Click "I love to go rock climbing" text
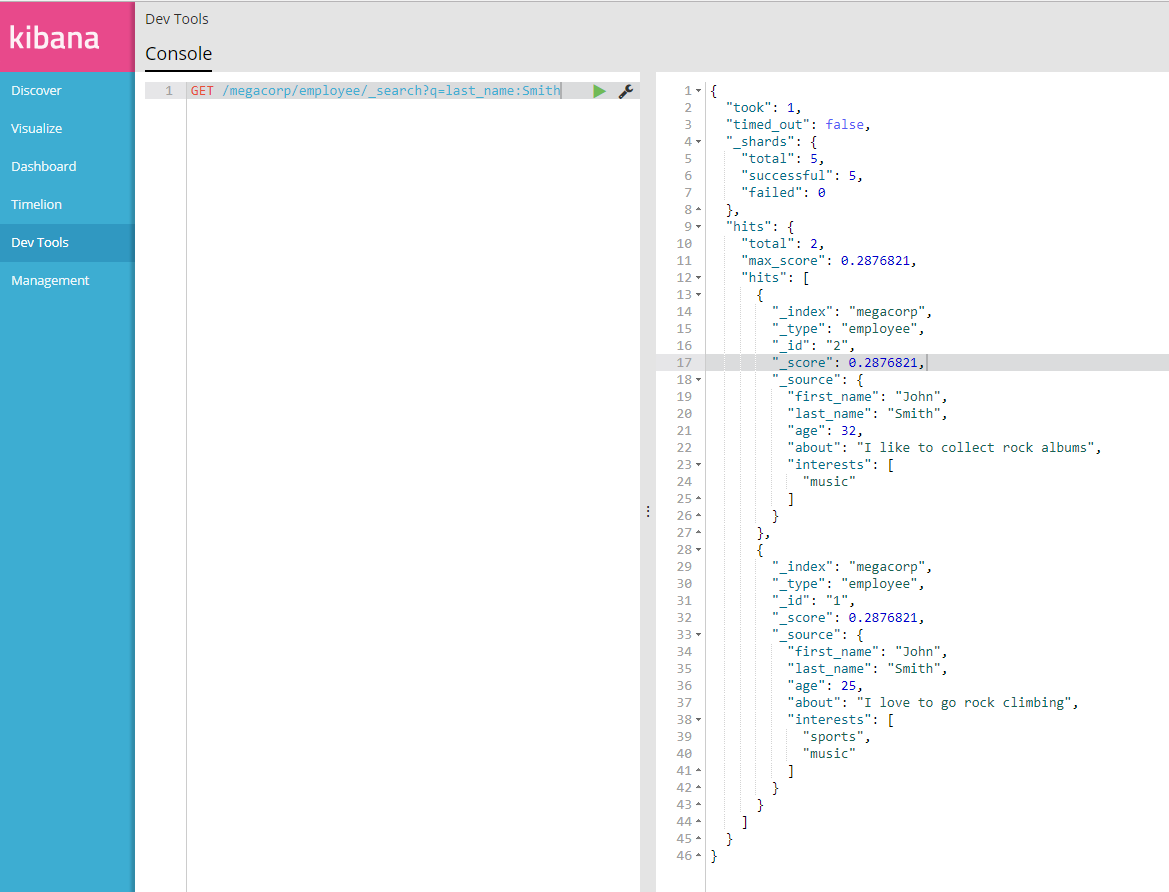This screenshot has width=1169, height=892. click(964, 703)
